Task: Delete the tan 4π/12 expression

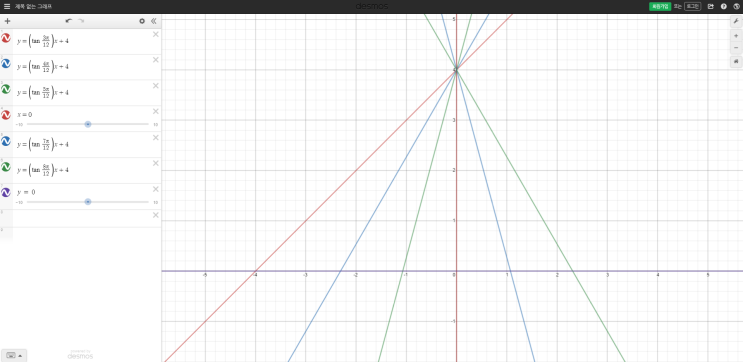Action: click(155, 60)
